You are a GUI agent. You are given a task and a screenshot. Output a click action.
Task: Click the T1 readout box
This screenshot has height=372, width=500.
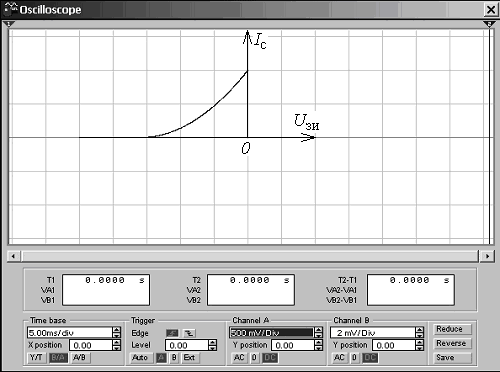(106, 290)
